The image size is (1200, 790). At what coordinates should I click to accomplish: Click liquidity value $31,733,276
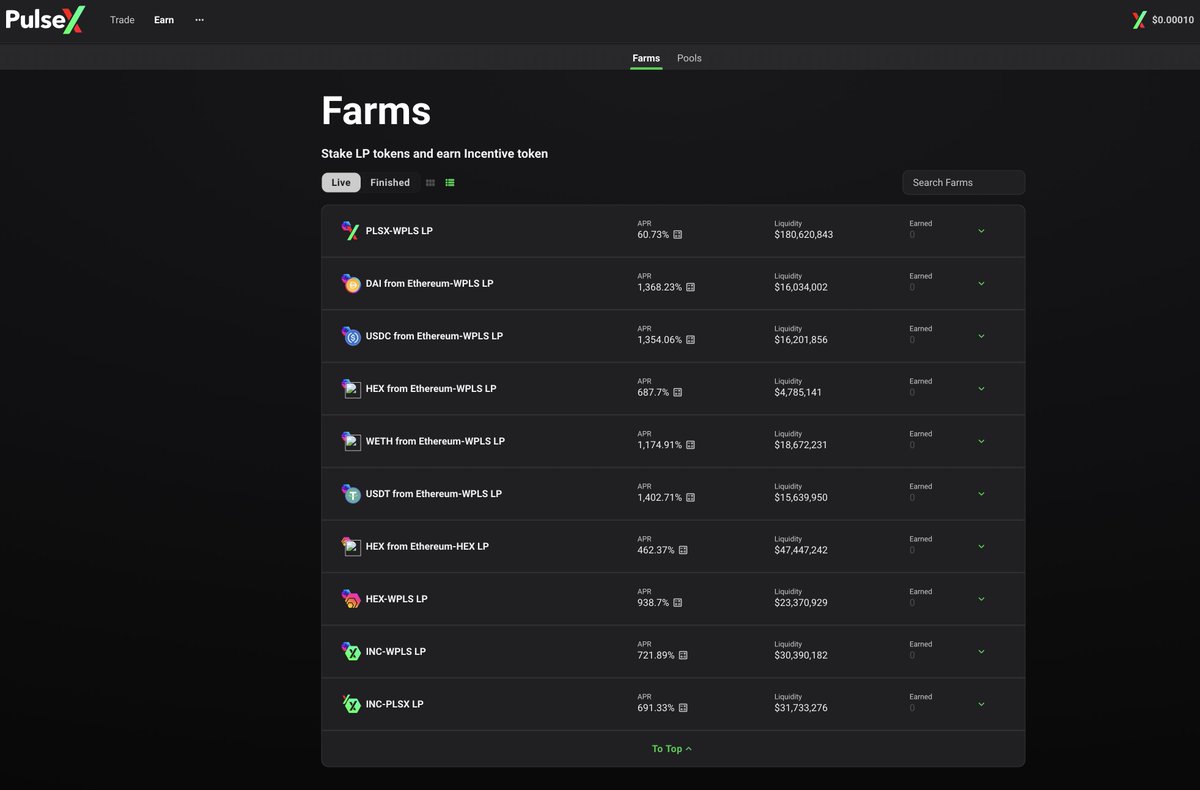pos(801,708)
